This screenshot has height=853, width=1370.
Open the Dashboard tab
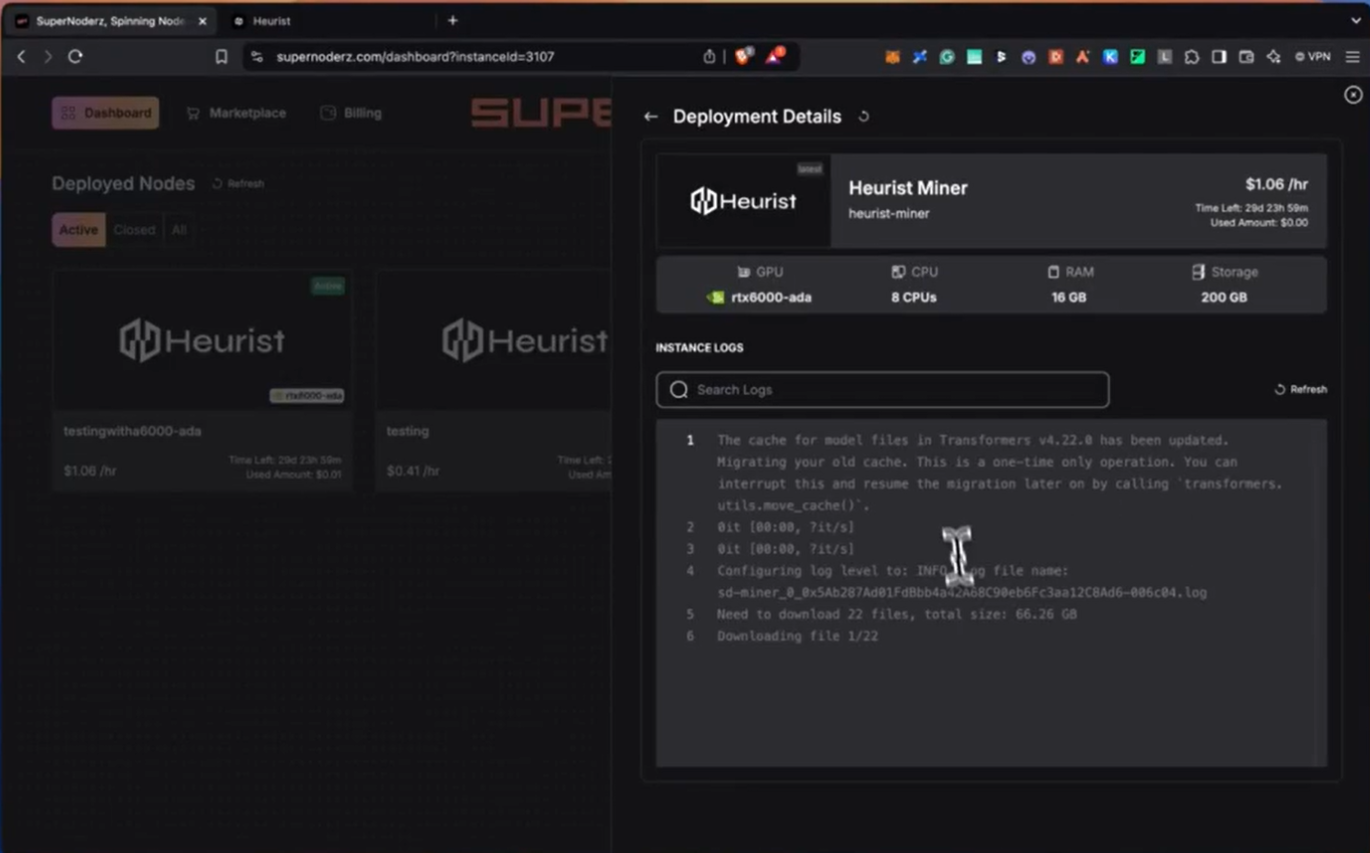pyautogui.click(x=105, y=113)
